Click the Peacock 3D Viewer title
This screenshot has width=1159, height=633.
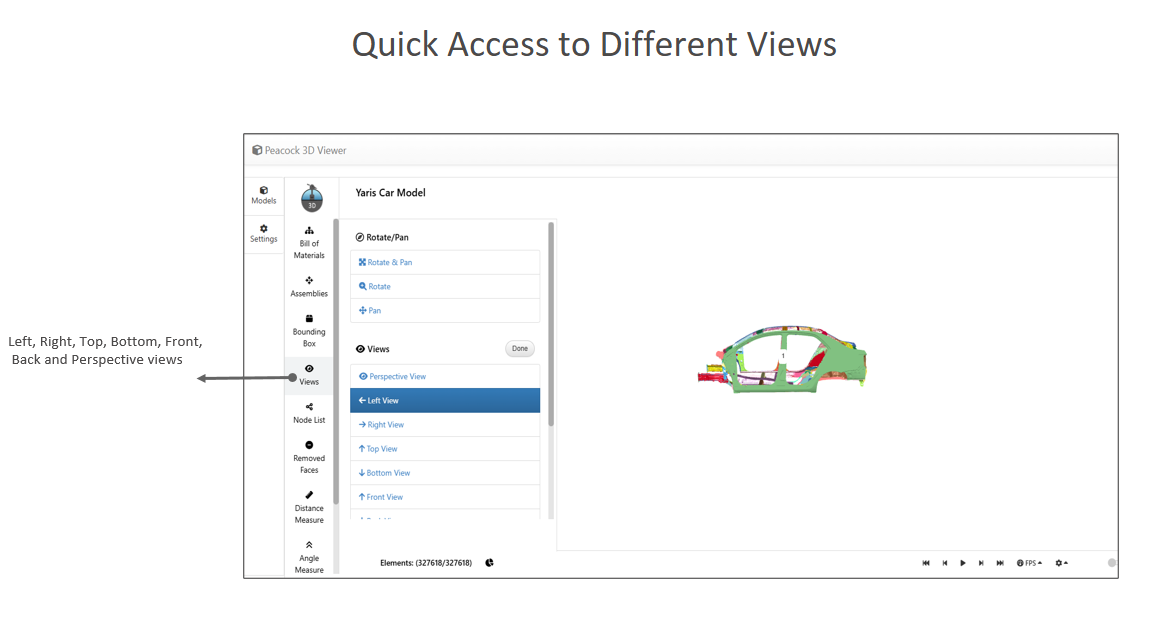[x=299, y=150]
